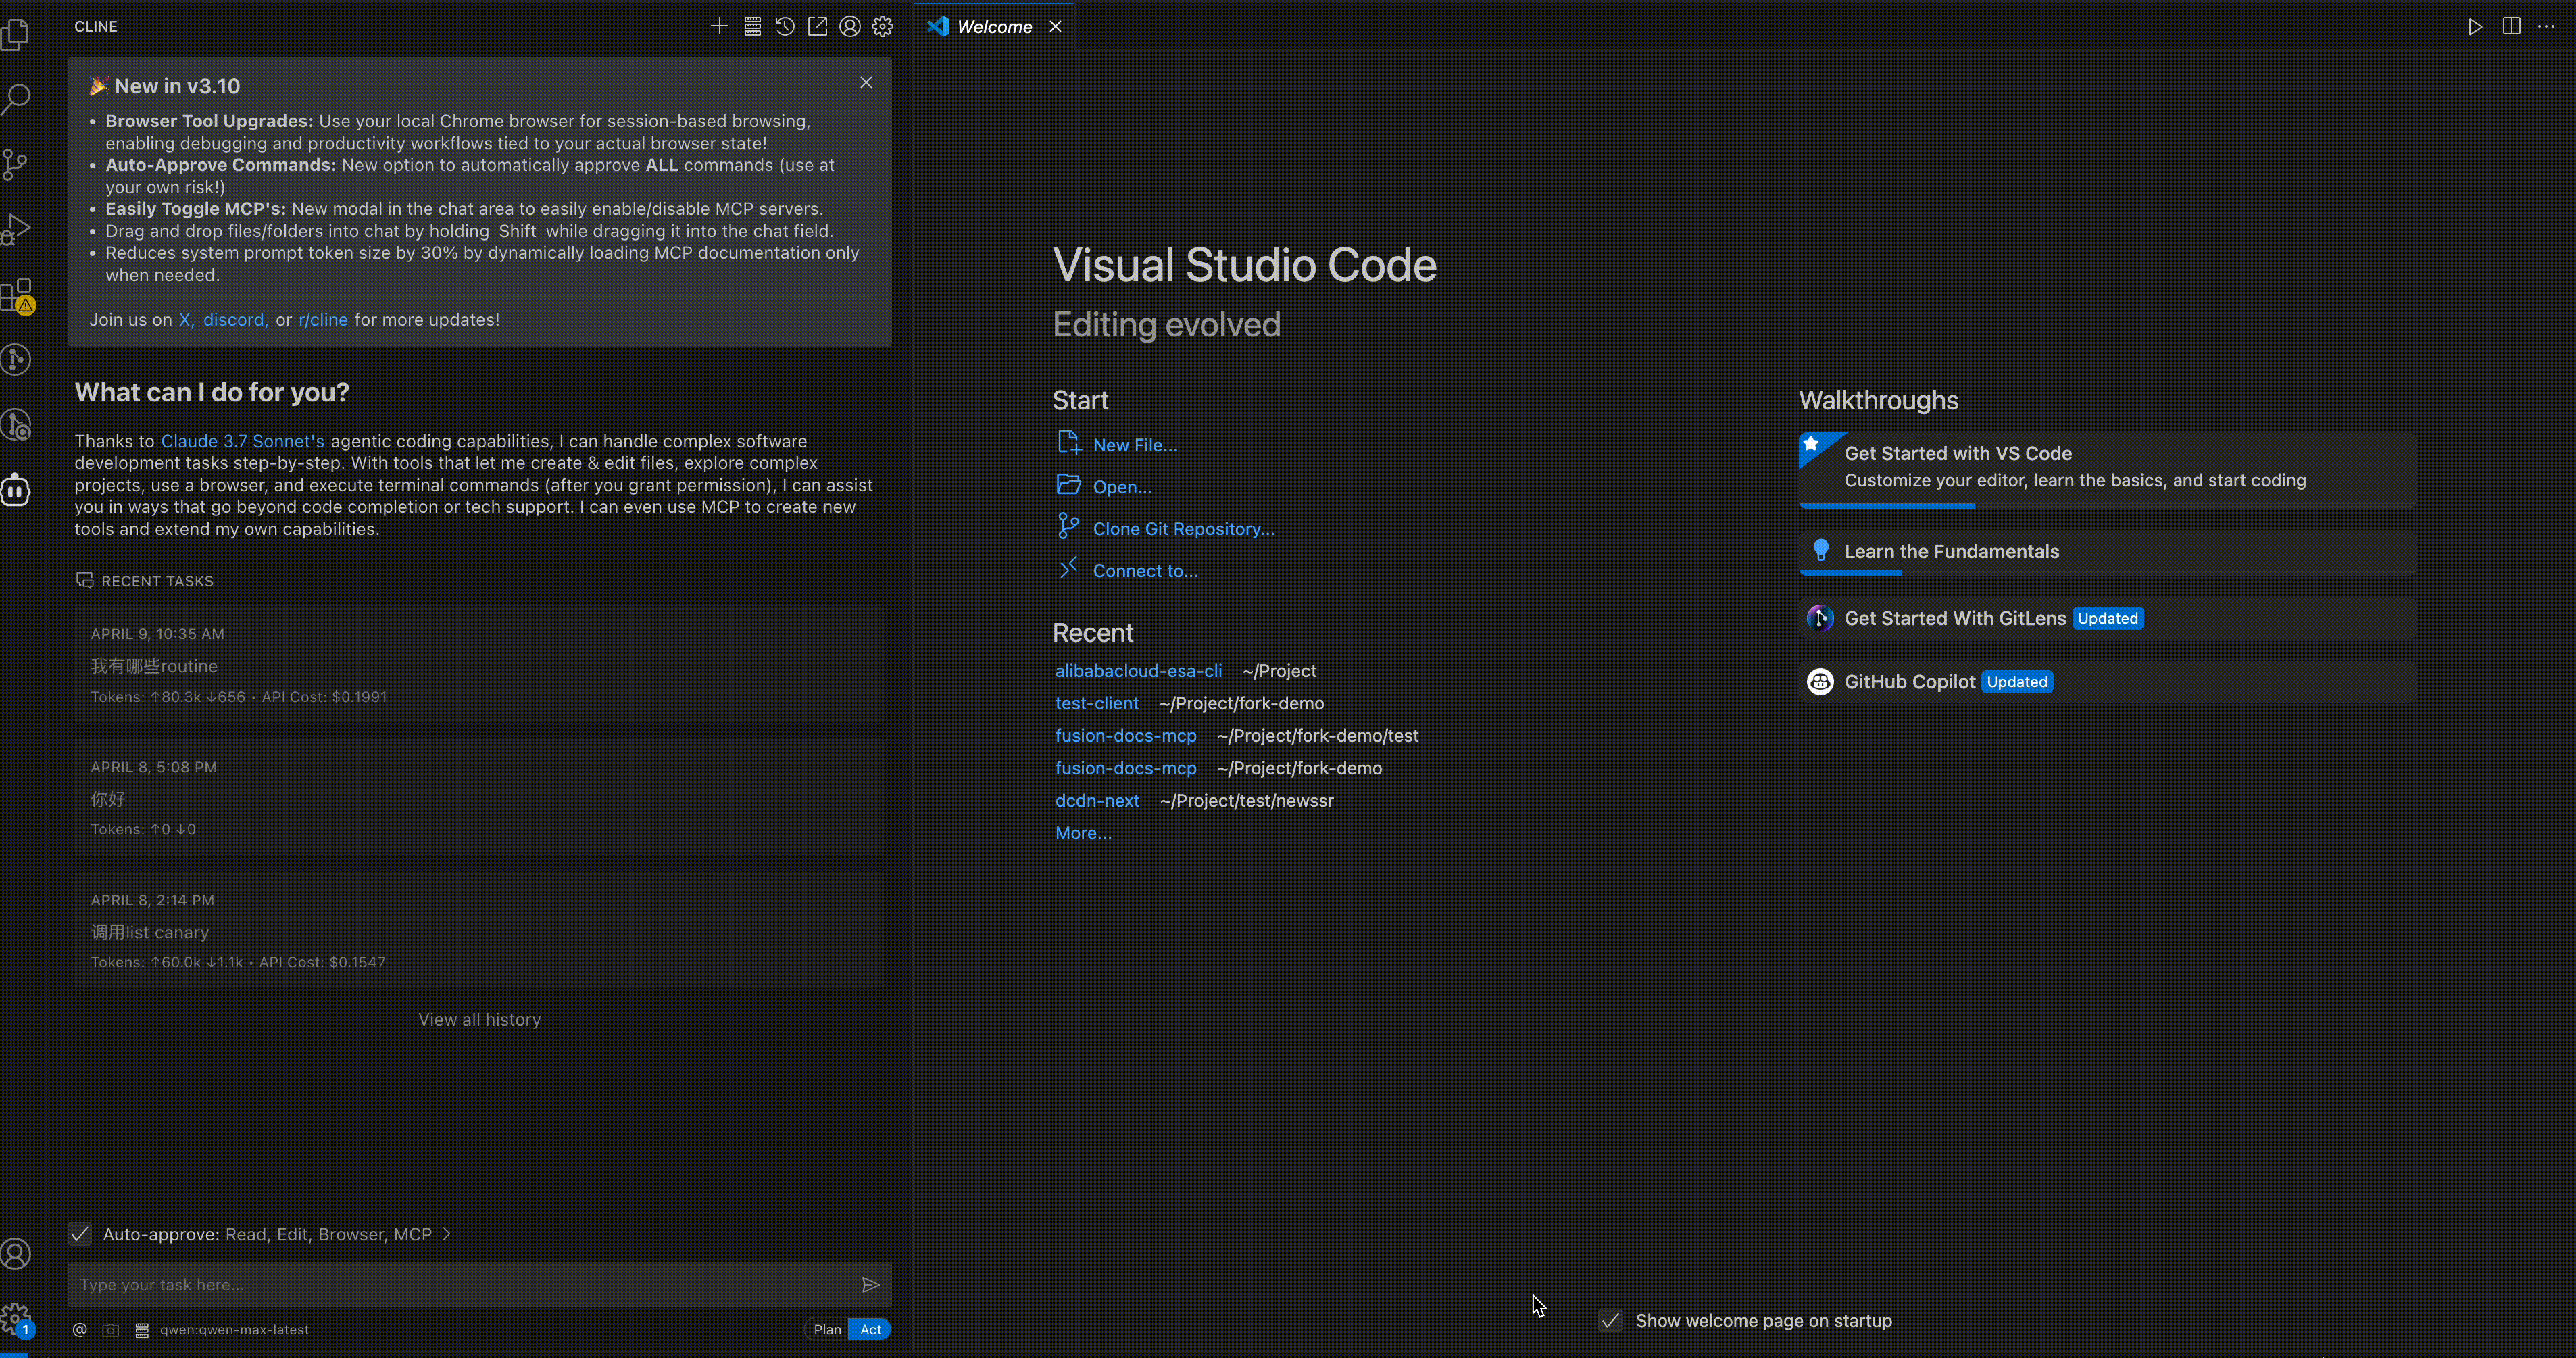Open the Cline history icon

785,27
